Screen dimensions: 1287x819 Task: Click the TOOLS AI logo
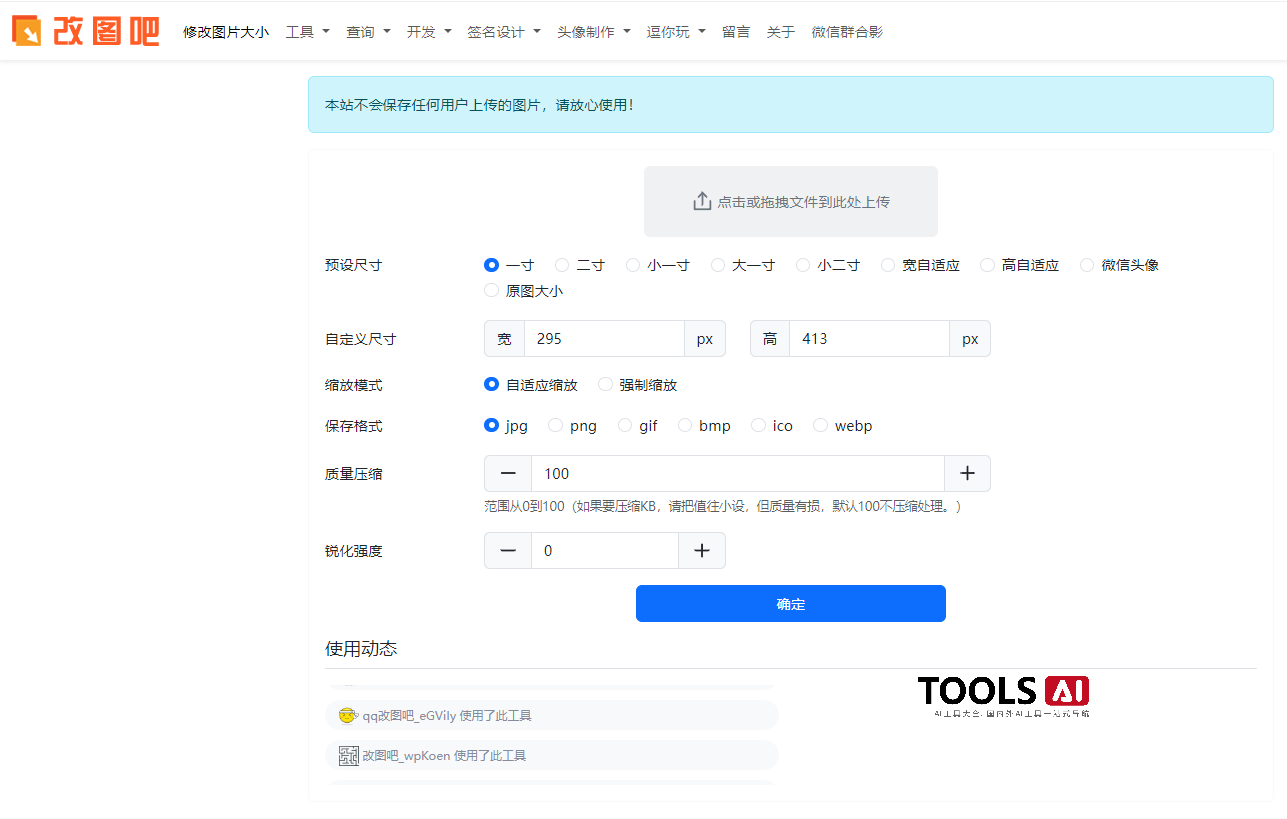point(1003,692)
